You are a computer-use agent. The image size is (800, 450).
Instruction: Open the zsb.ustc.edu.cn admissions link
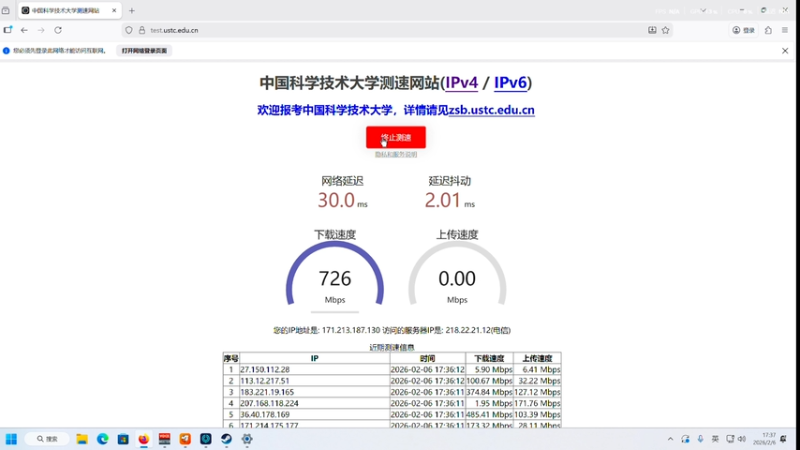tap(491, 110)
